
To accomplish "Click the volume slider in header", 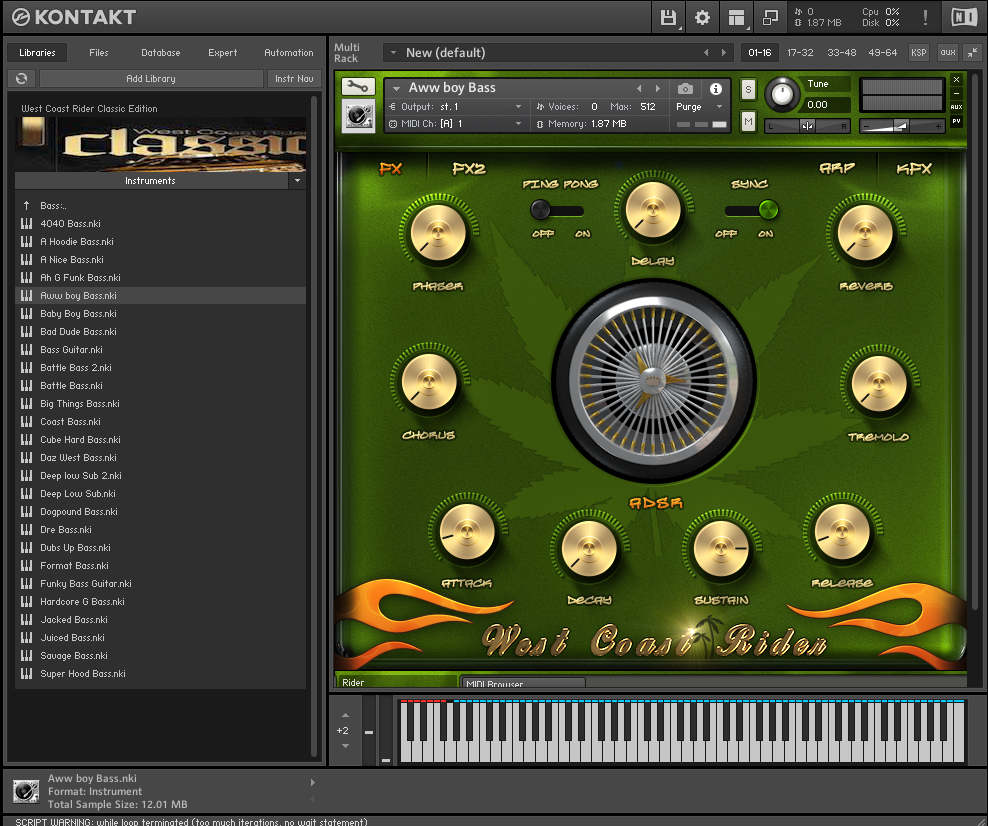I will pos(902,127).
